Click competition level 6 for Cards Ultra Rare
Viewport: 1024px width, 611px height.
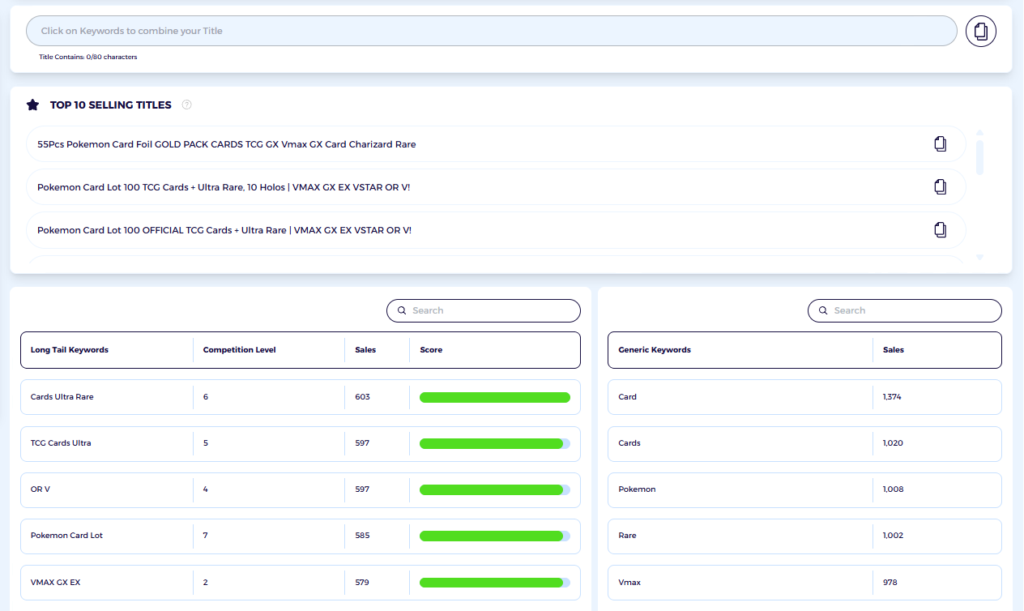pyautogui.click(x=206, y=397)
